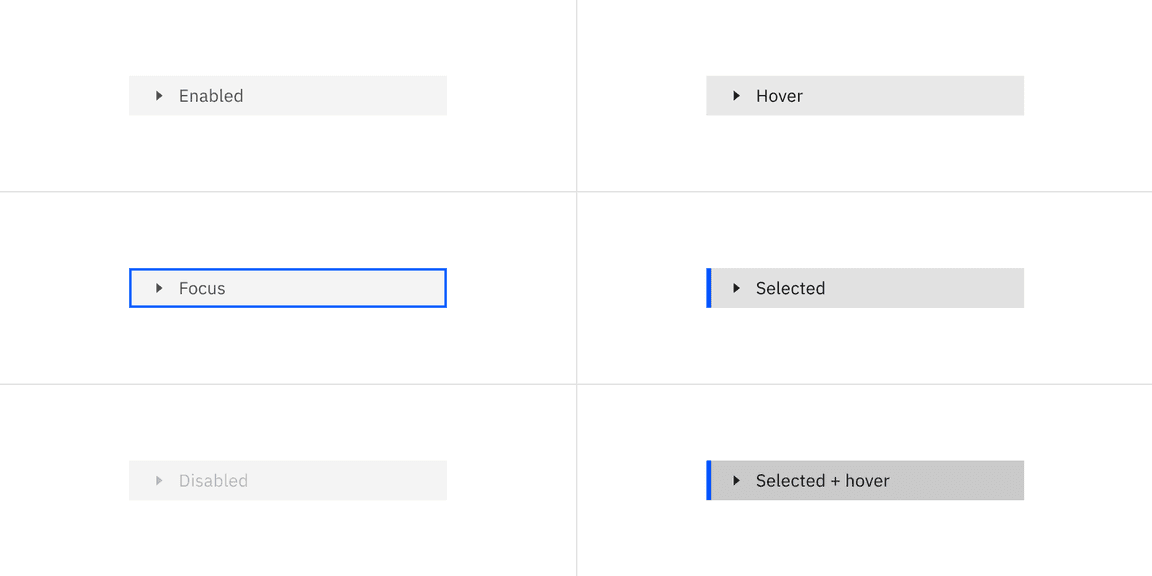Click the Hover label text
This screenshot has height=576, width=1152.
[779, 96]
